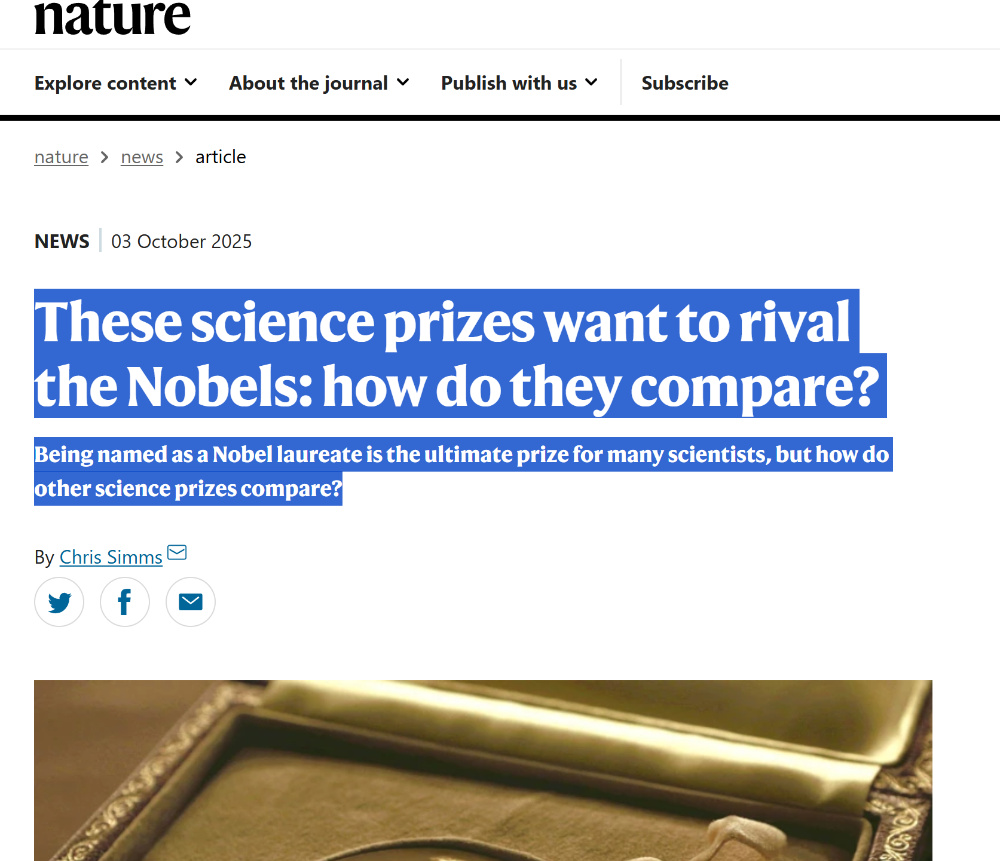Share the article via the round email button
This screenshot has width=1000, height=861.
pyautogui.click(x=190, y=602)
